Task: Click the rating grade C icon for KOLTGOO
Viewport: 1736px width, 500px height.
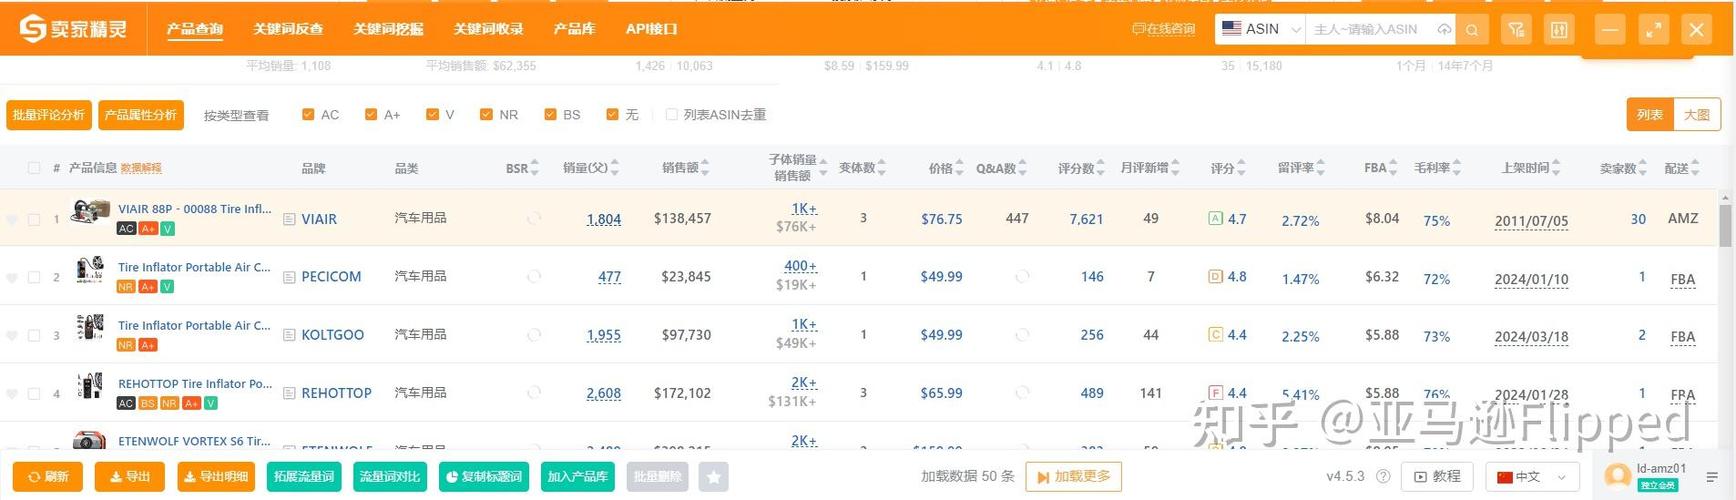Action: 1216,334
